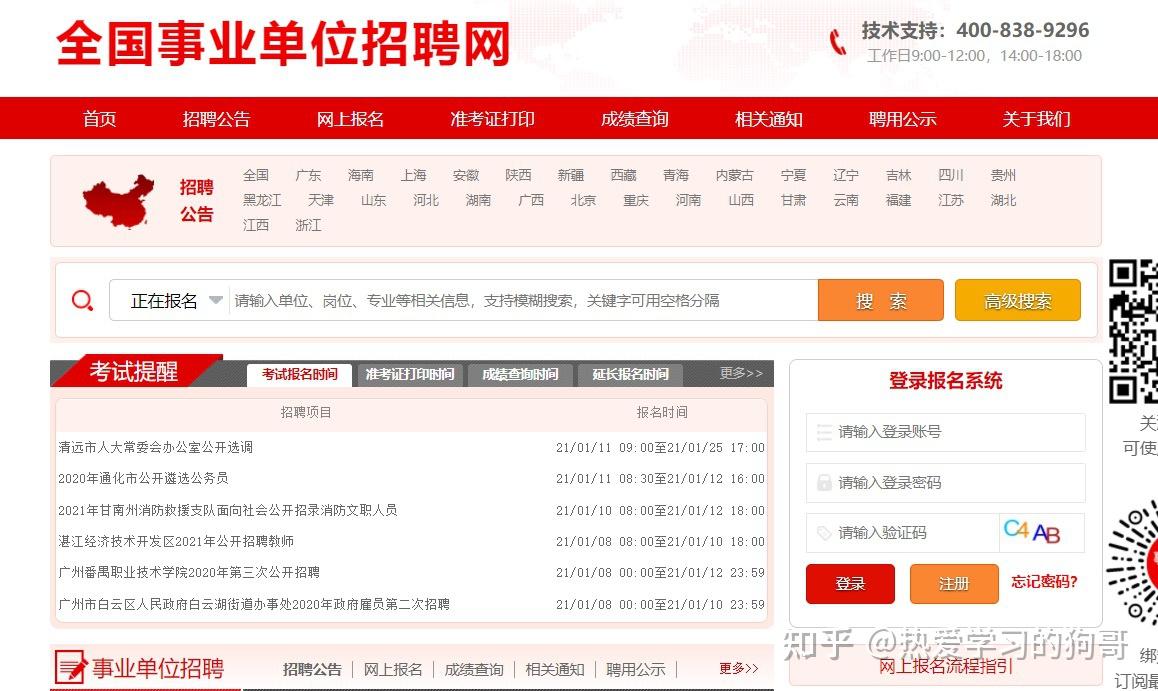Screen dimensions: 1158x691
Task: Open 相关通知 in the red navigation bar
Action: 768,119
